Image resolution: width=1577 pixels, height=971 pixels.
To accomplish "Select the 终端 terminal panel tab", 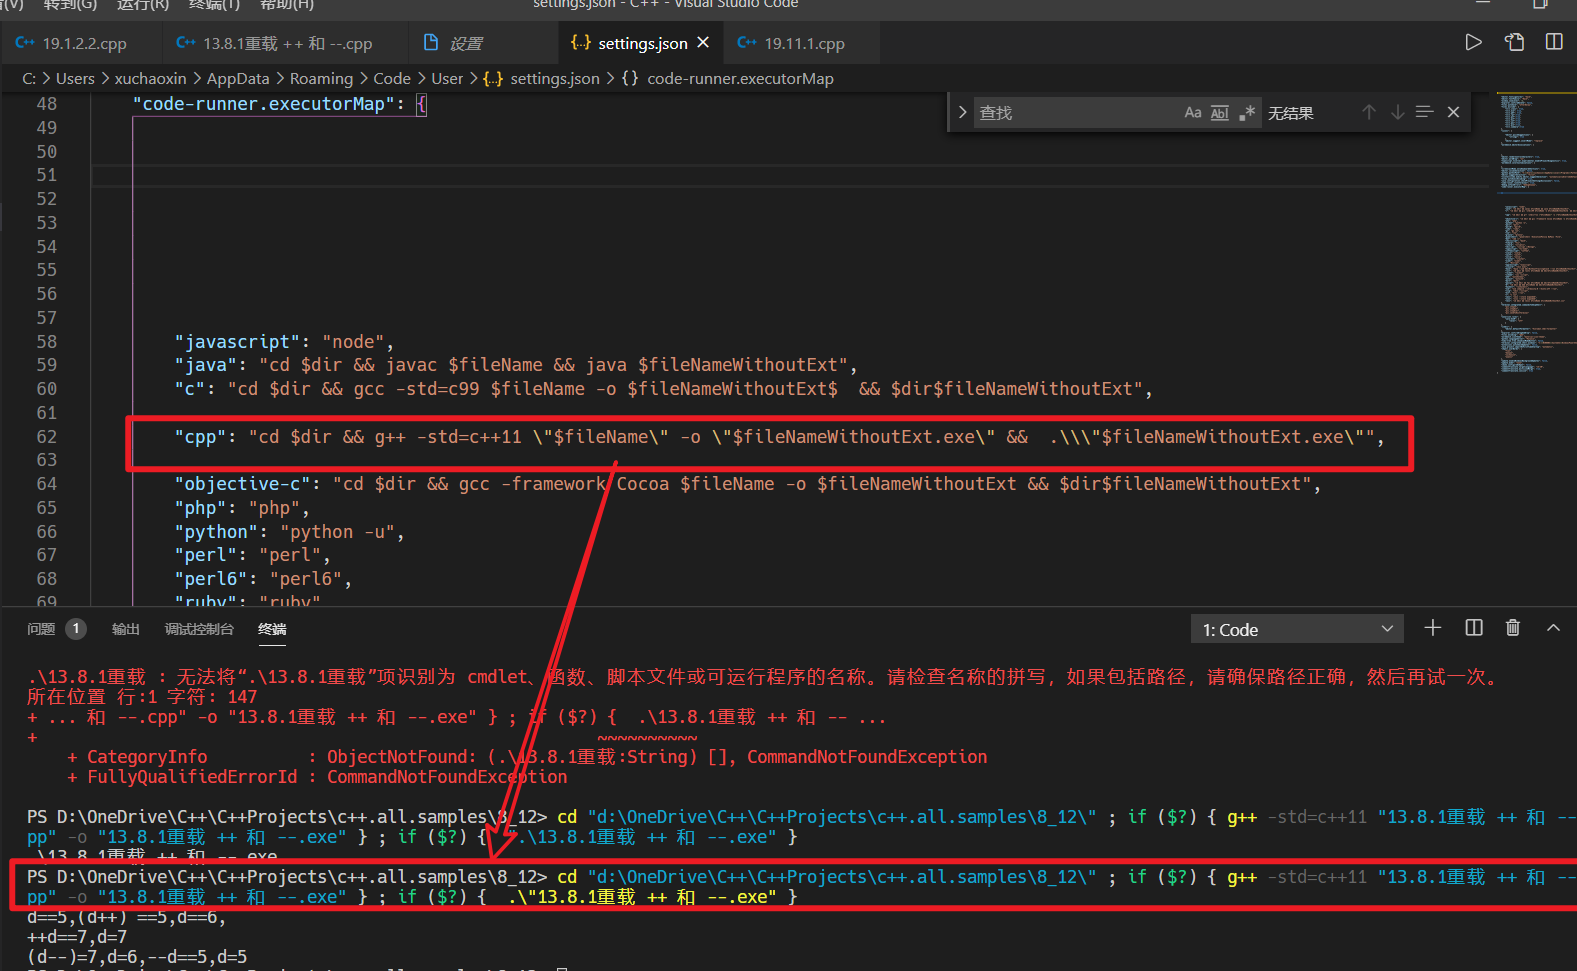I will click(272, 629).
